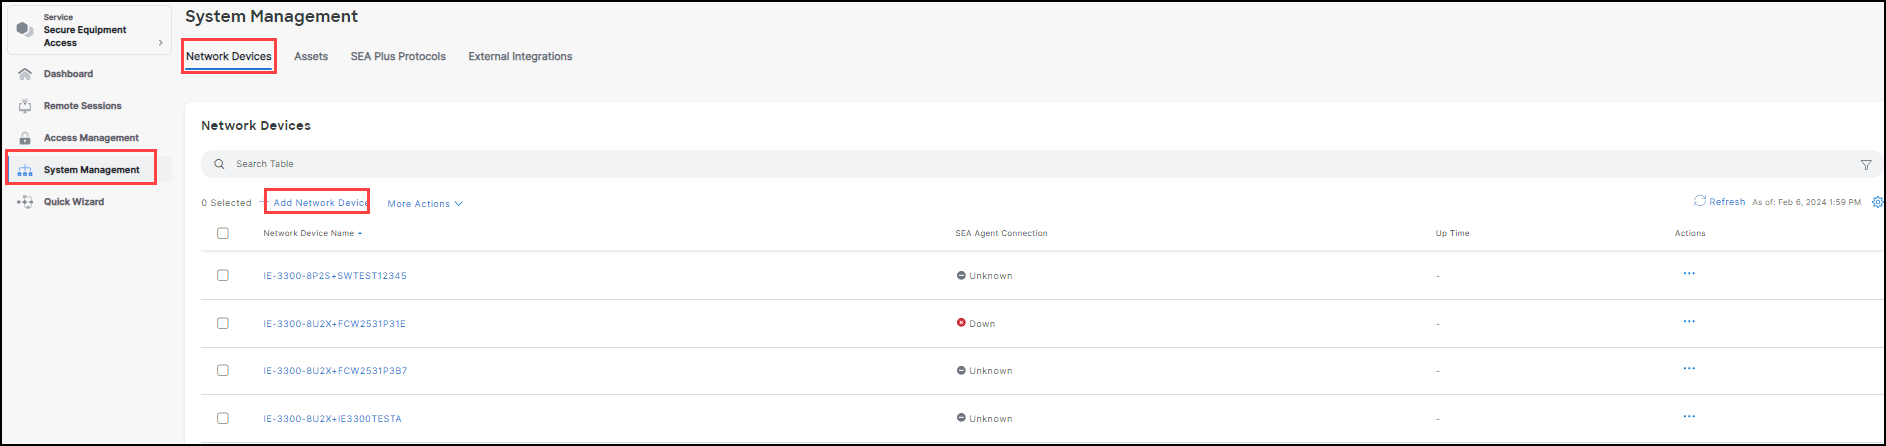1886x446 pixels.
Task: Open the IE-3300-8U2X+IE3300TESTA device link
Action: (x=332, y=419)
